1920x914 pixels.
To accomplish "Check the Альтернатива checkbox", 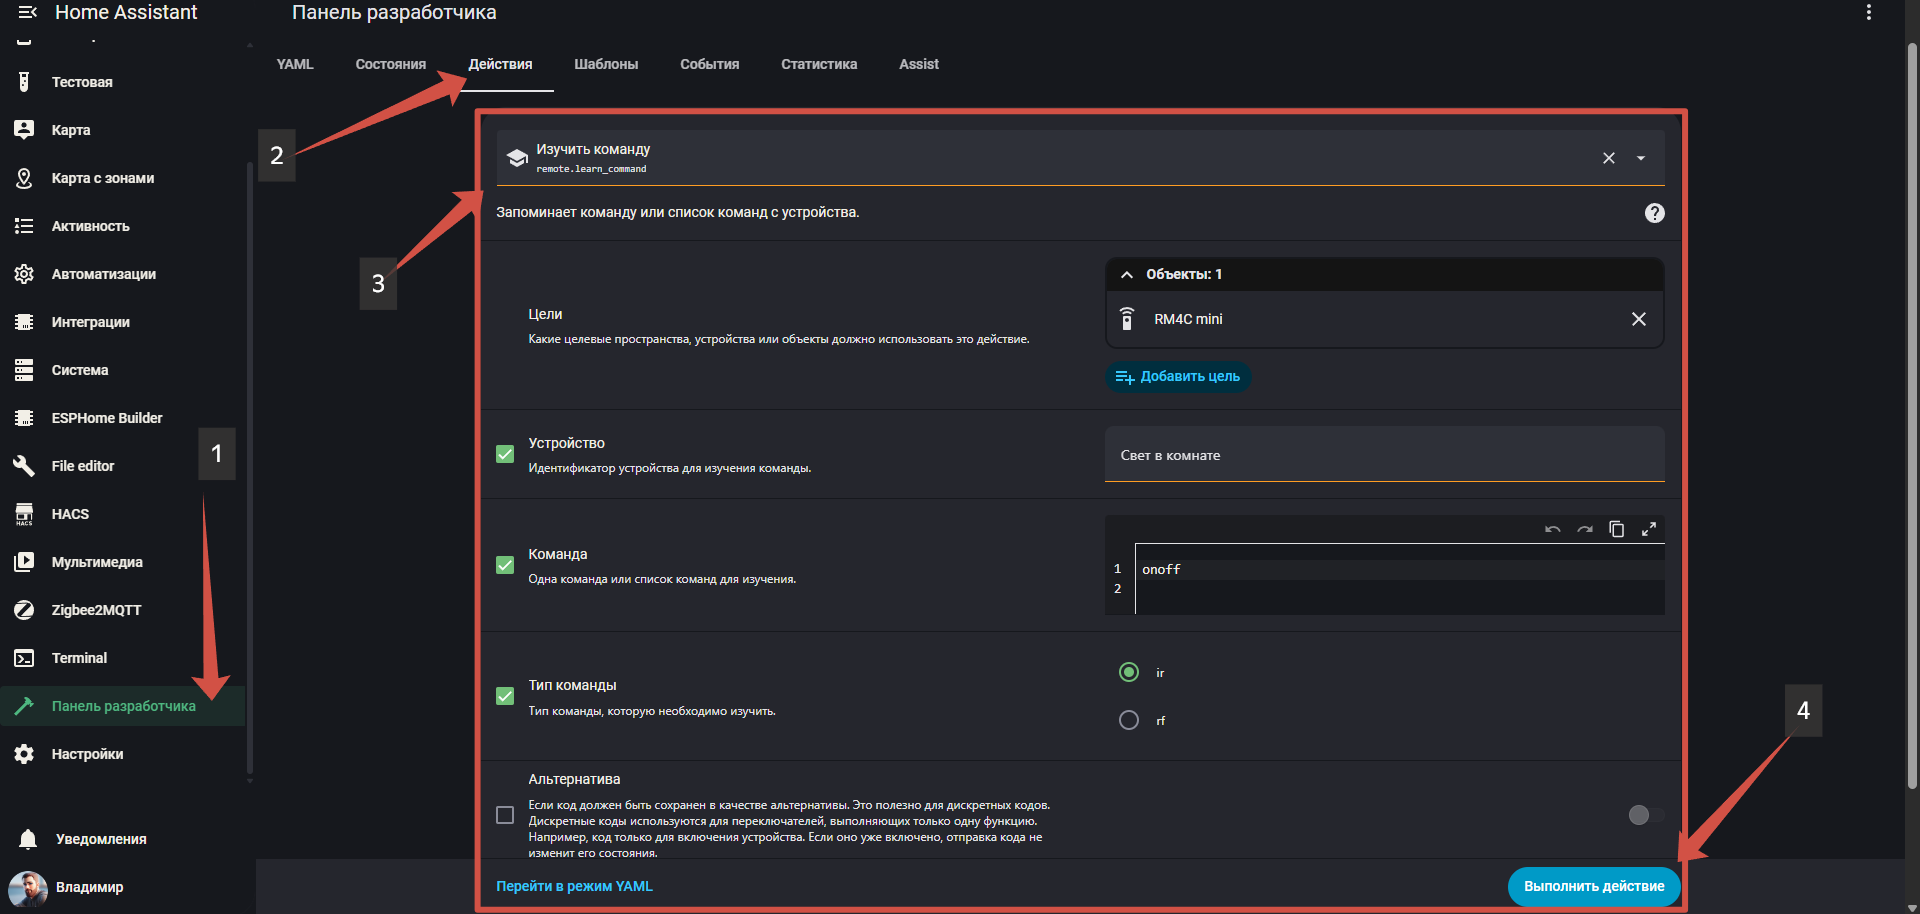I will pyautogui.click(x=505, y=815).
